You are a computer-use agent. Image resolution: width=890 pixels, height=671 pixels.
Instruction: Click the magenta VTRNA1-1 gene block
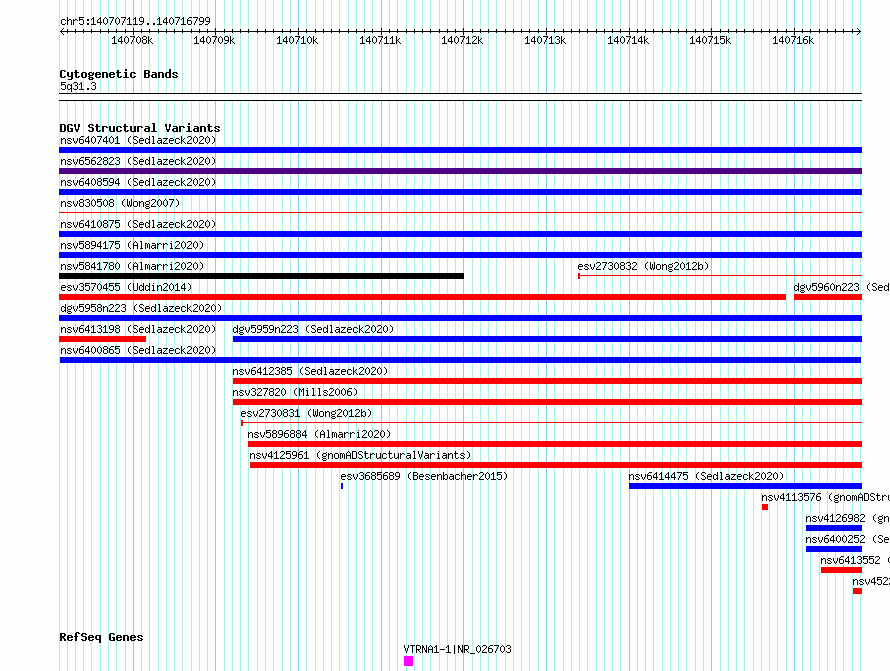point(408,661)
